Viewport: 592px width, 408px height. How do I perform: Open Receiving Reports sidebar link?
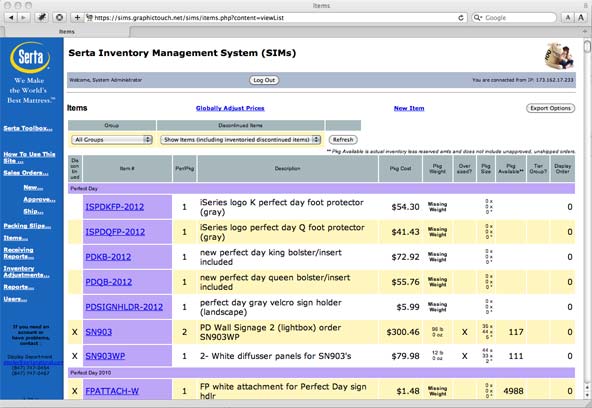[x=18, y=253]
